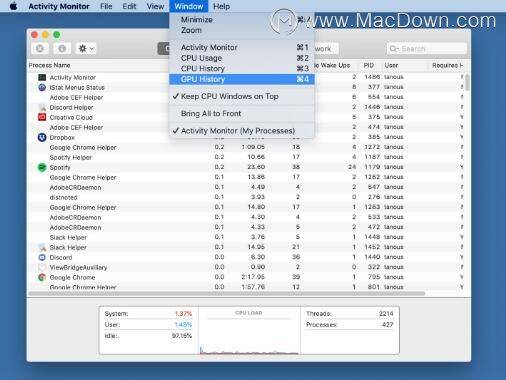
Task: Sort by PID column header
Action: point(368,65)
